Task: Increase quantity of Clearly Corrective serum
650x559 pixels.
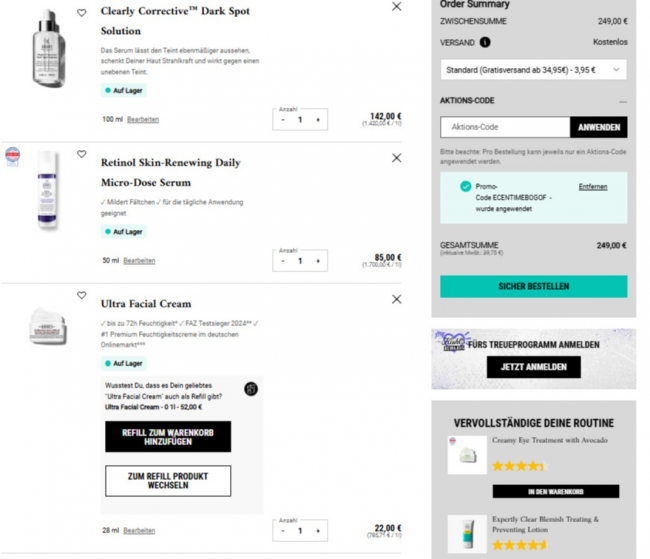Action: (318, 120)
